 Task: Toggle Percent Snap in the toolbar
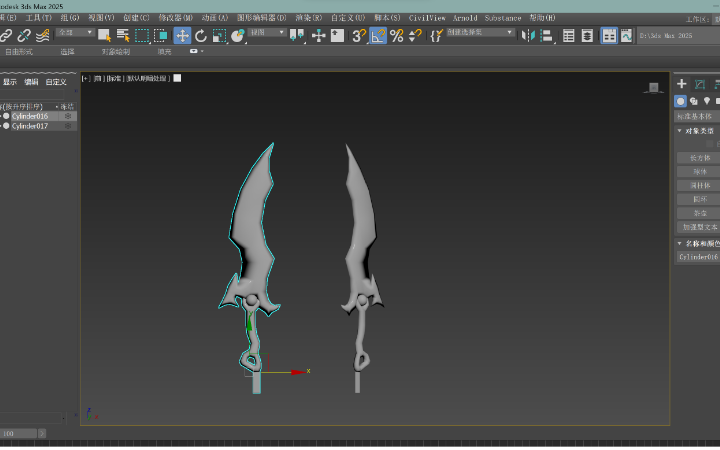(x=396, y=36)
